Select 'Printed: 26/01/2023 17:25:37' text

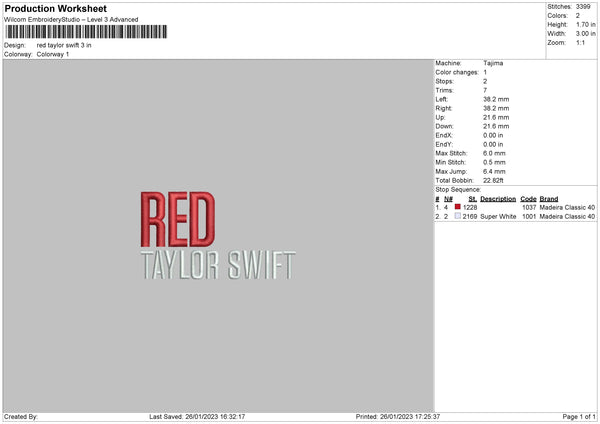point(398,416)
